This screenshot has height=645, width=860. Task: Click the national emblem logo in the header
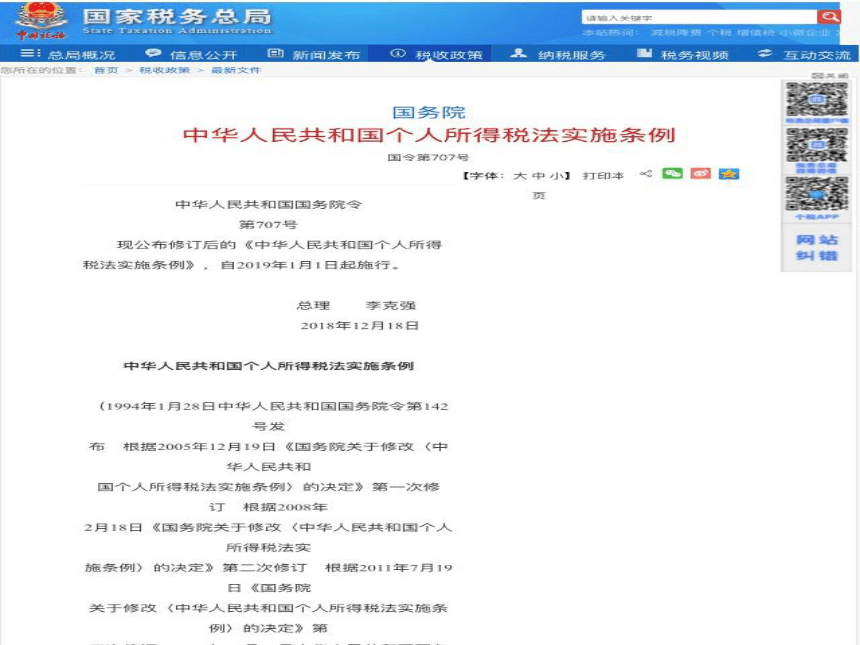(41, 21)
